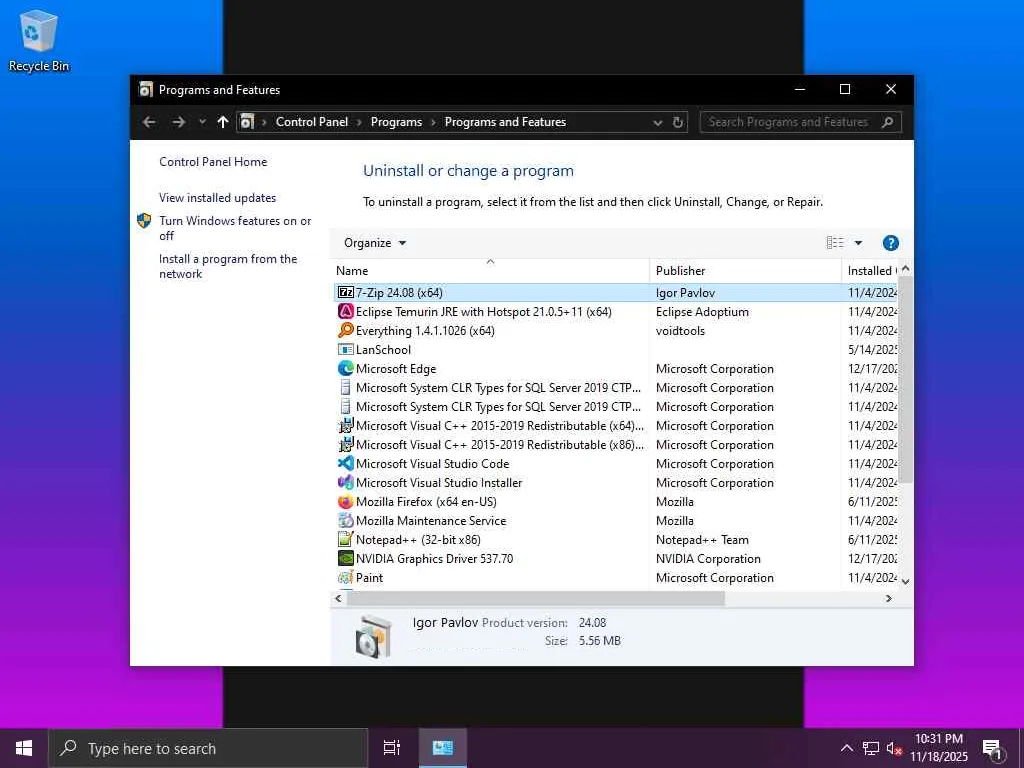This screenshot has width=1024, height=768.
Task: Go back with the back arrow
Action: [149, 122]
